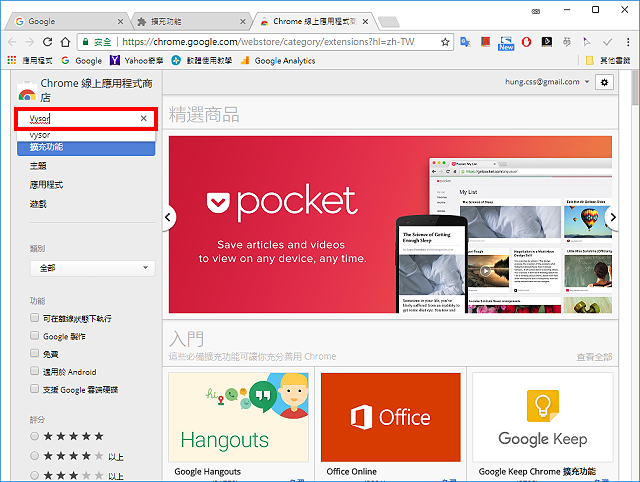Viewport: 640px width, 482px height.
Task: Open the Pocket featured banner
Action: click(x=390, y=224)
